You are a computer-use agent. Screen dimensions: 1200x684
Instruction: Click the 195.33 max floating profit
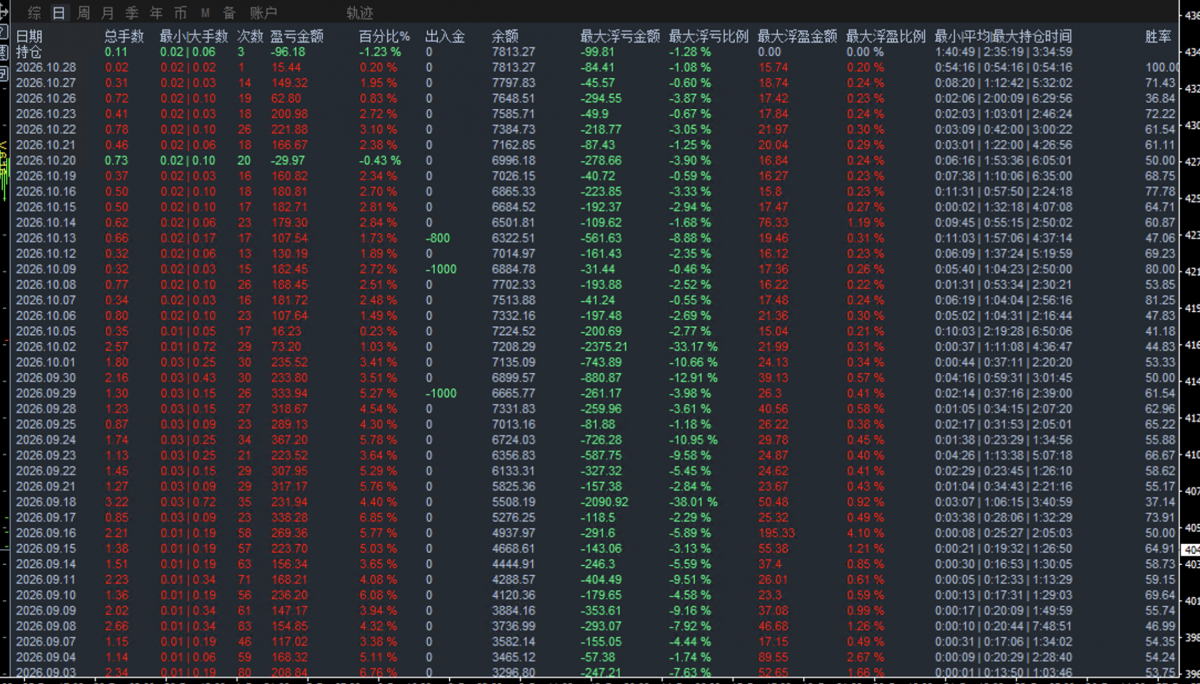click(775, 533)
